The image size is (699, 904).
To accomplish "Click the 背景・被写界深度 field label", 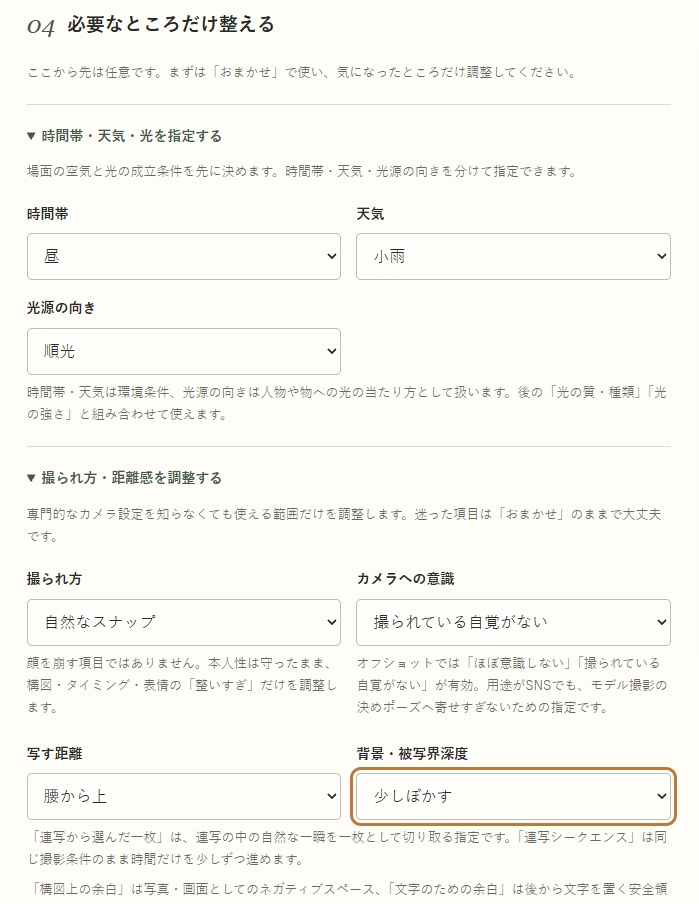I will pyautogui.click(x=412, y=754).
